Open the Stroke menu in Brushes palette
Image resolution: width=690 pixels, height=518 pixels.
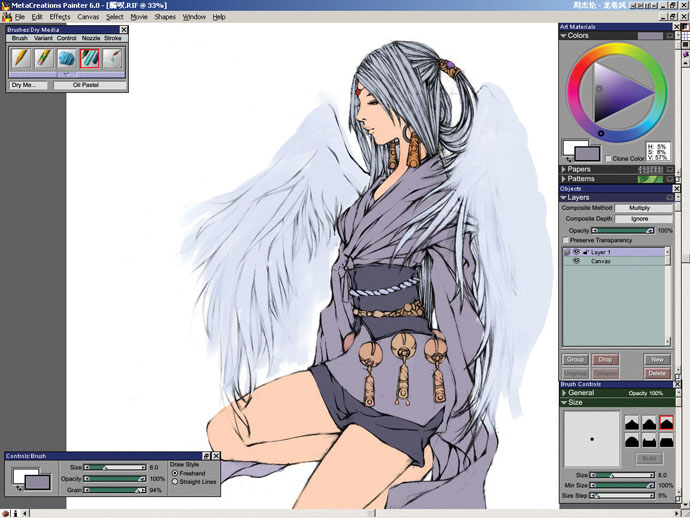tap(113, 38)
